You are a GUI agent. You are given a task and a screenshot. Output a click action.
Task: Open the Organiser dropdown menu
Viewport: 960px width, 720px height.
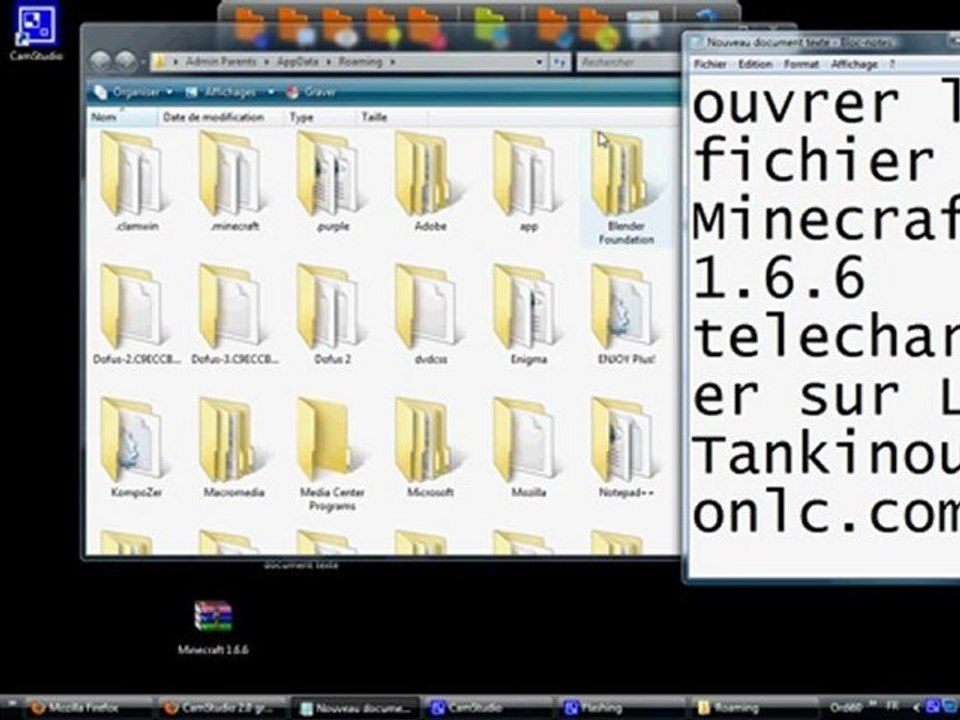click(x=133, y=92)
